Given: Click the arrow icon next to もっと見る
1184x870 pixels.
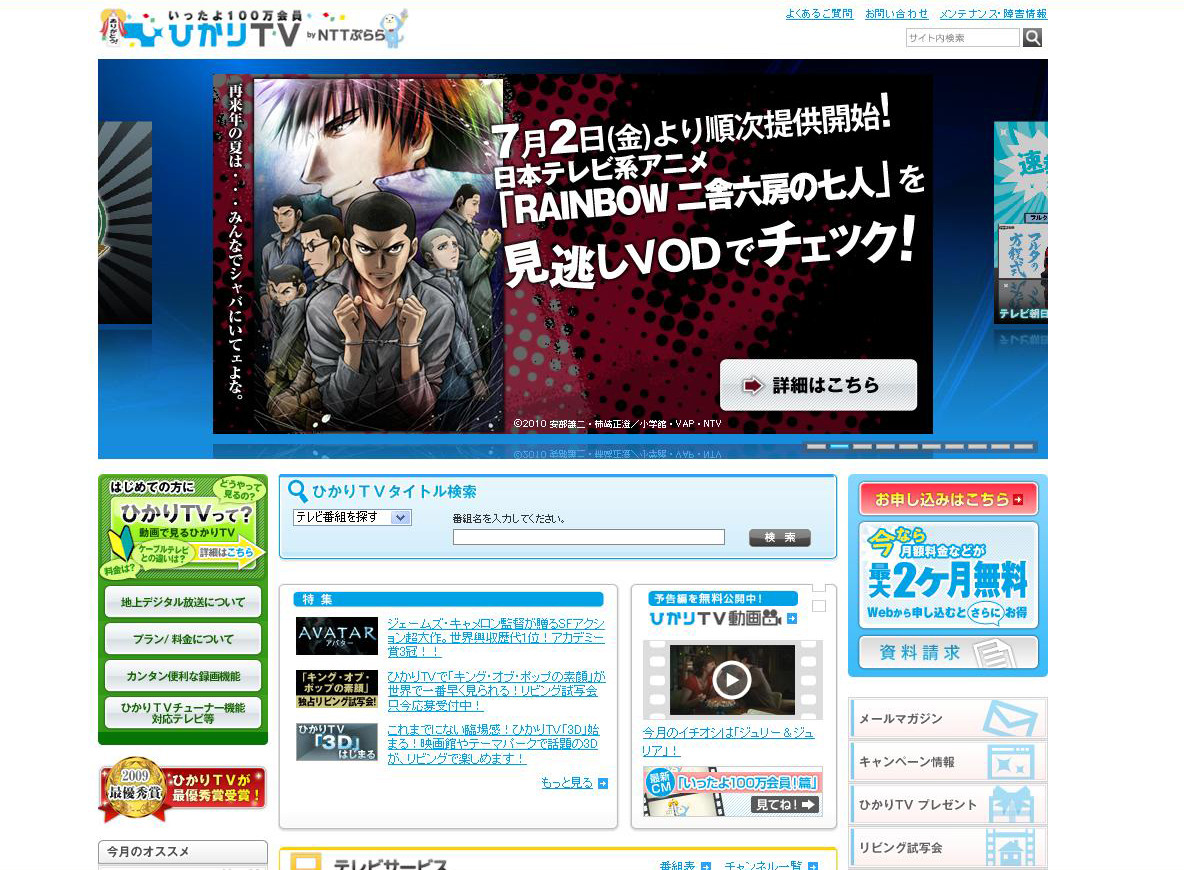Looking at the screenshot, I should click(x=603, y=784).
